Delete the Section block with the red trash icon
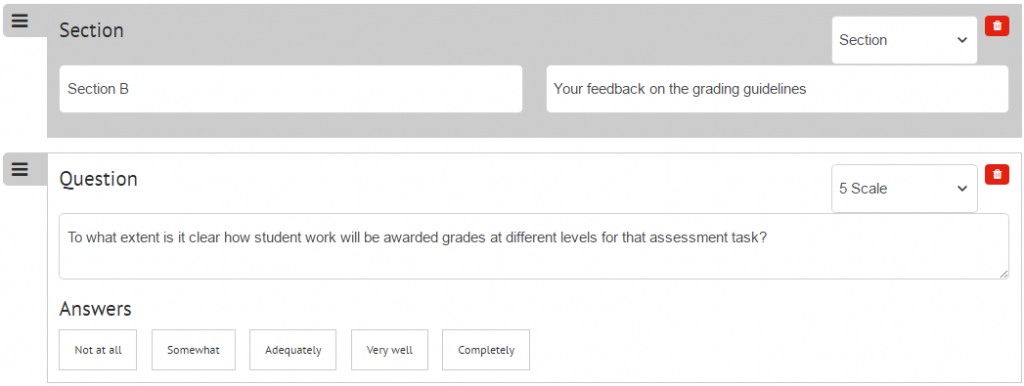Viewport: 1024px width, 386px height. (x=997, y=26)
